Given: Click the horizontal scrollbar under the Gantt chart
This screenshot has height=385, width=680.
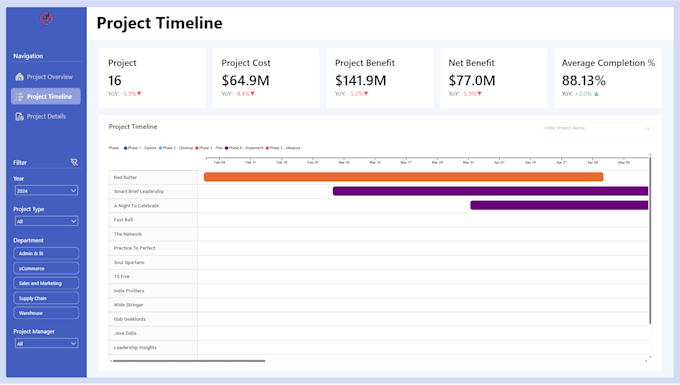Looking at the screenshot, I should (189, 361).
